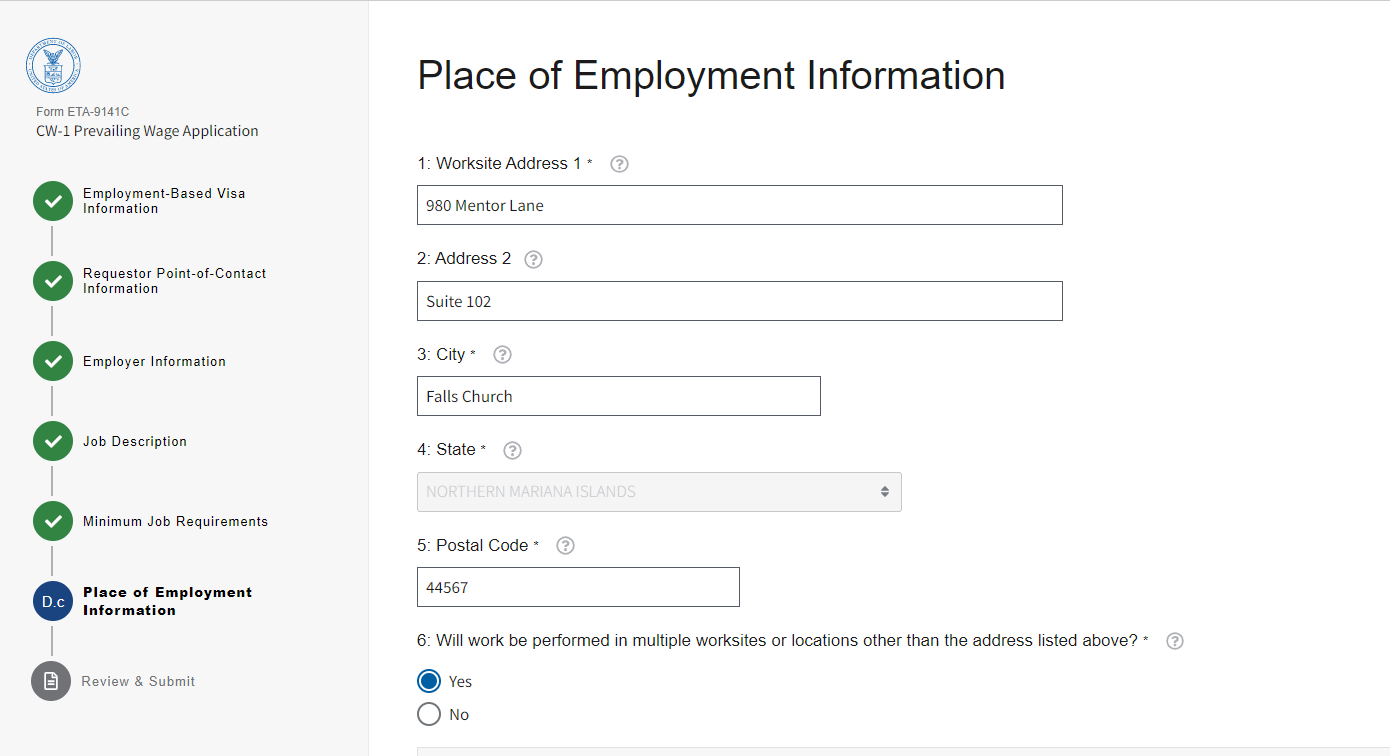The image size is (1390, 756).
Task: Click the City input field
Action: (x=618, y=396)
